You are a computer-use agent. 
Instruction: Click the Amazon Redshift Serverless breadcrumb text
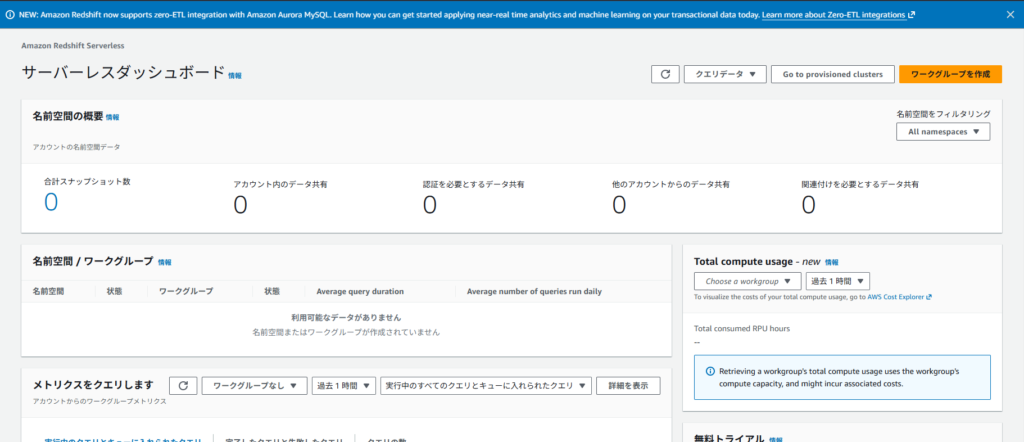tap(73, 46)
